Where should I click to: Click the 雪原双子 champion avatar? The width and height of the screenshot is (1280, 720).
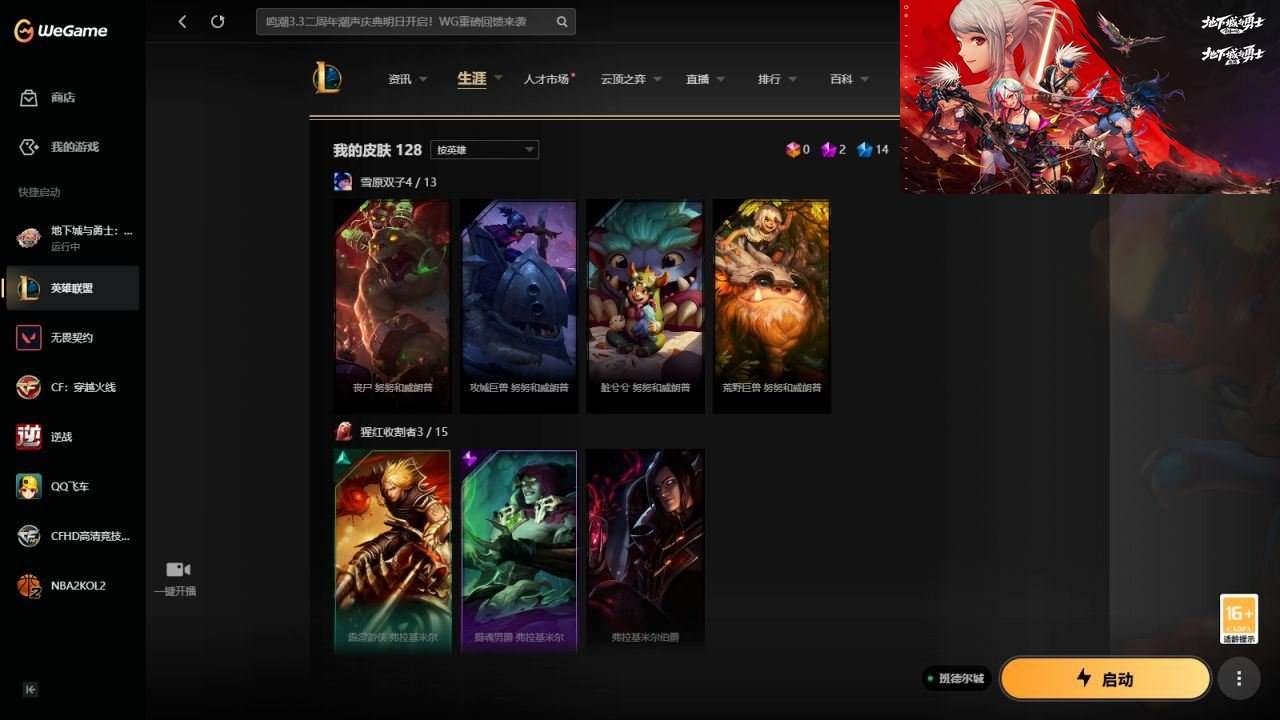tap(343, 181)
